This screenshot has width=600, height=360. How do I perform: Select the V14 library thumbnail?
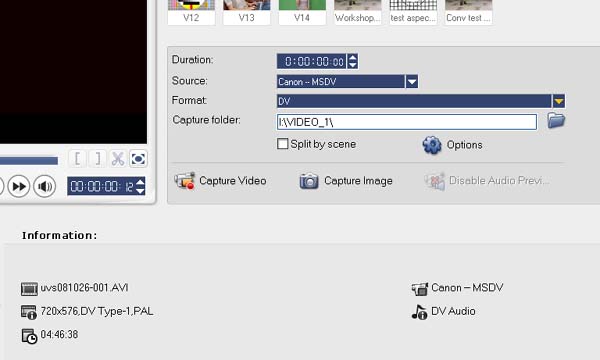tap(302, 12)
